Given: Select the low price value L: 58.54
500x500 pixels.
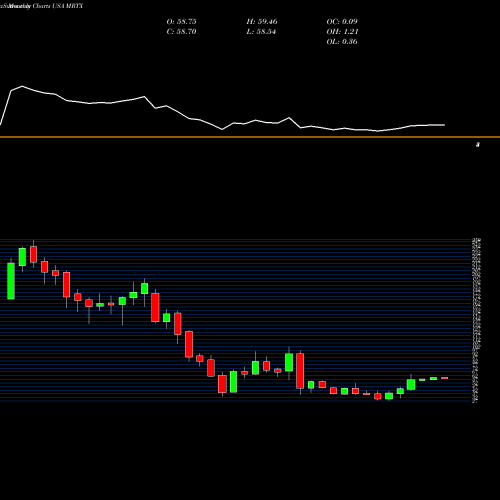Looking at the screenshot, I should tap(261, 32).
